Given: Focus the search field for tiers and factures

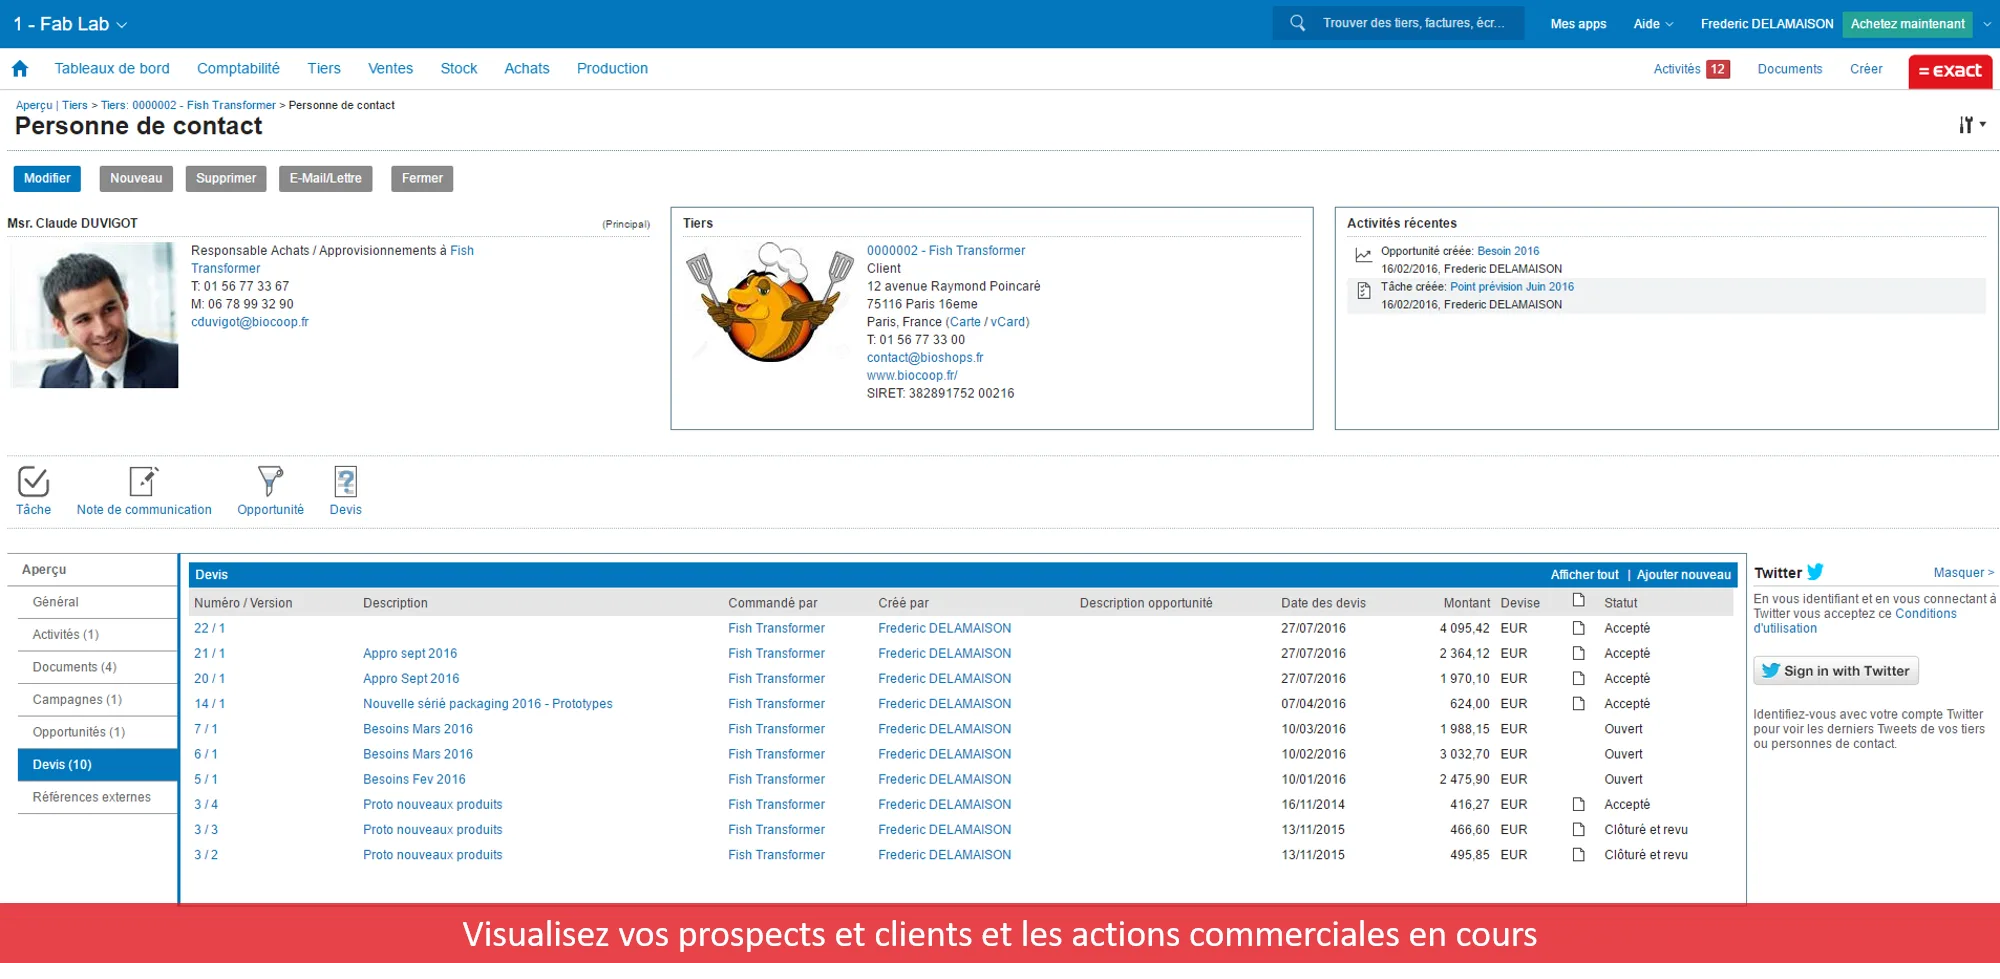Looking at the screenshot, I should [1398, 23].
